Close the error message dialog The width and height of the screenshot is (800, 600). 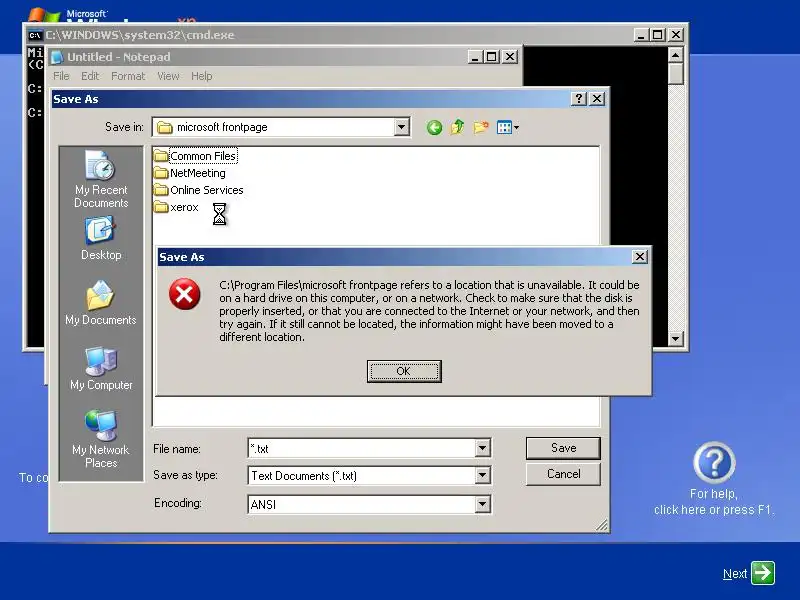[x=639, y=257]
